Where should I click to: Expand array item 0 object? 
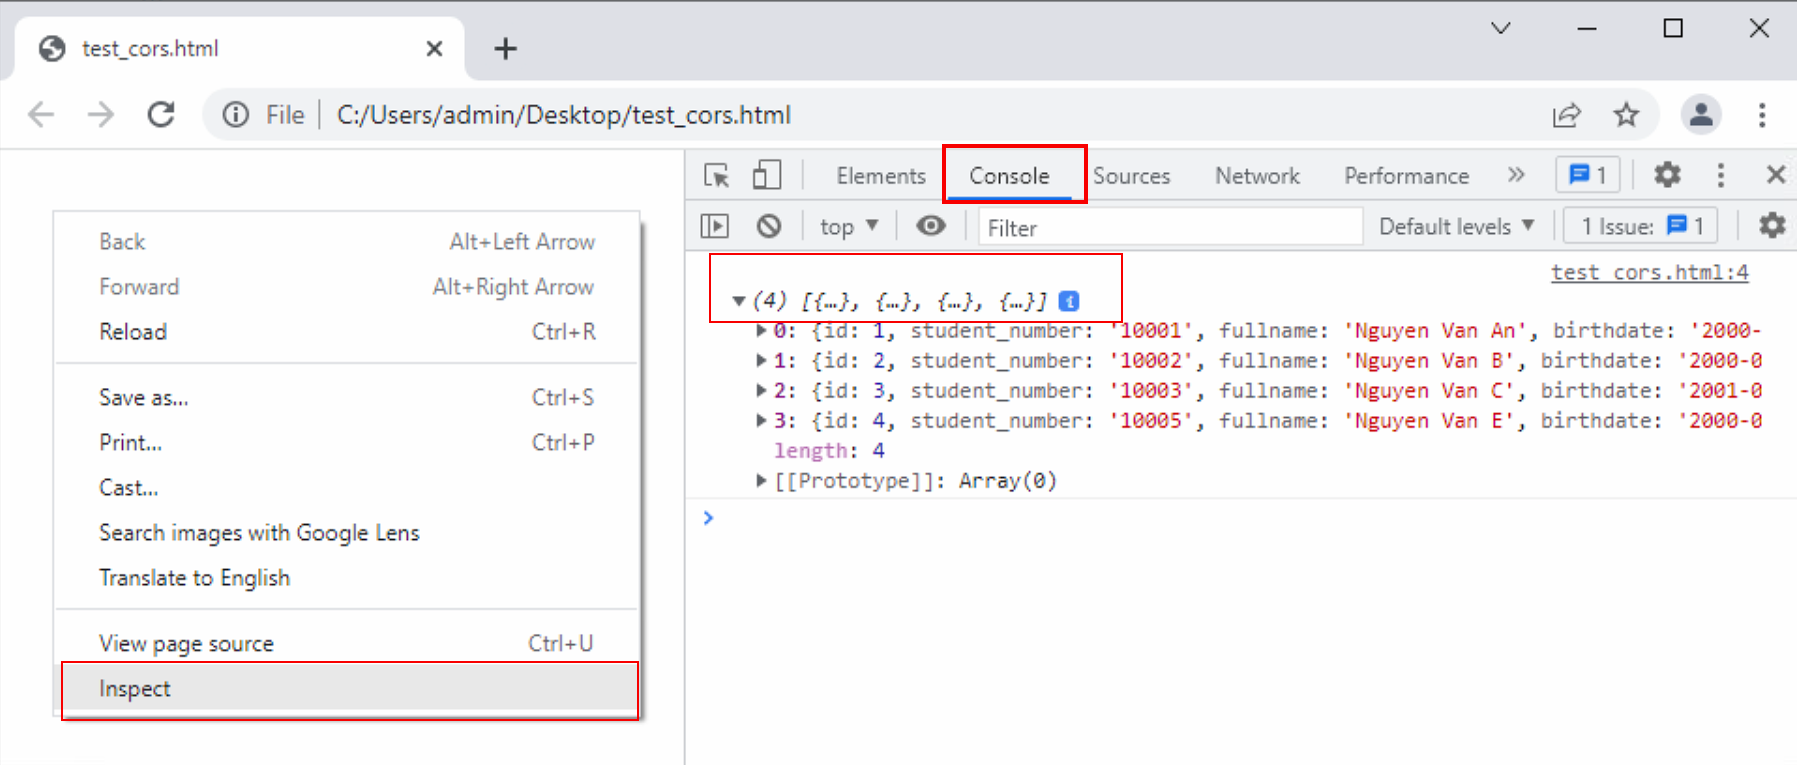(761, 331)
